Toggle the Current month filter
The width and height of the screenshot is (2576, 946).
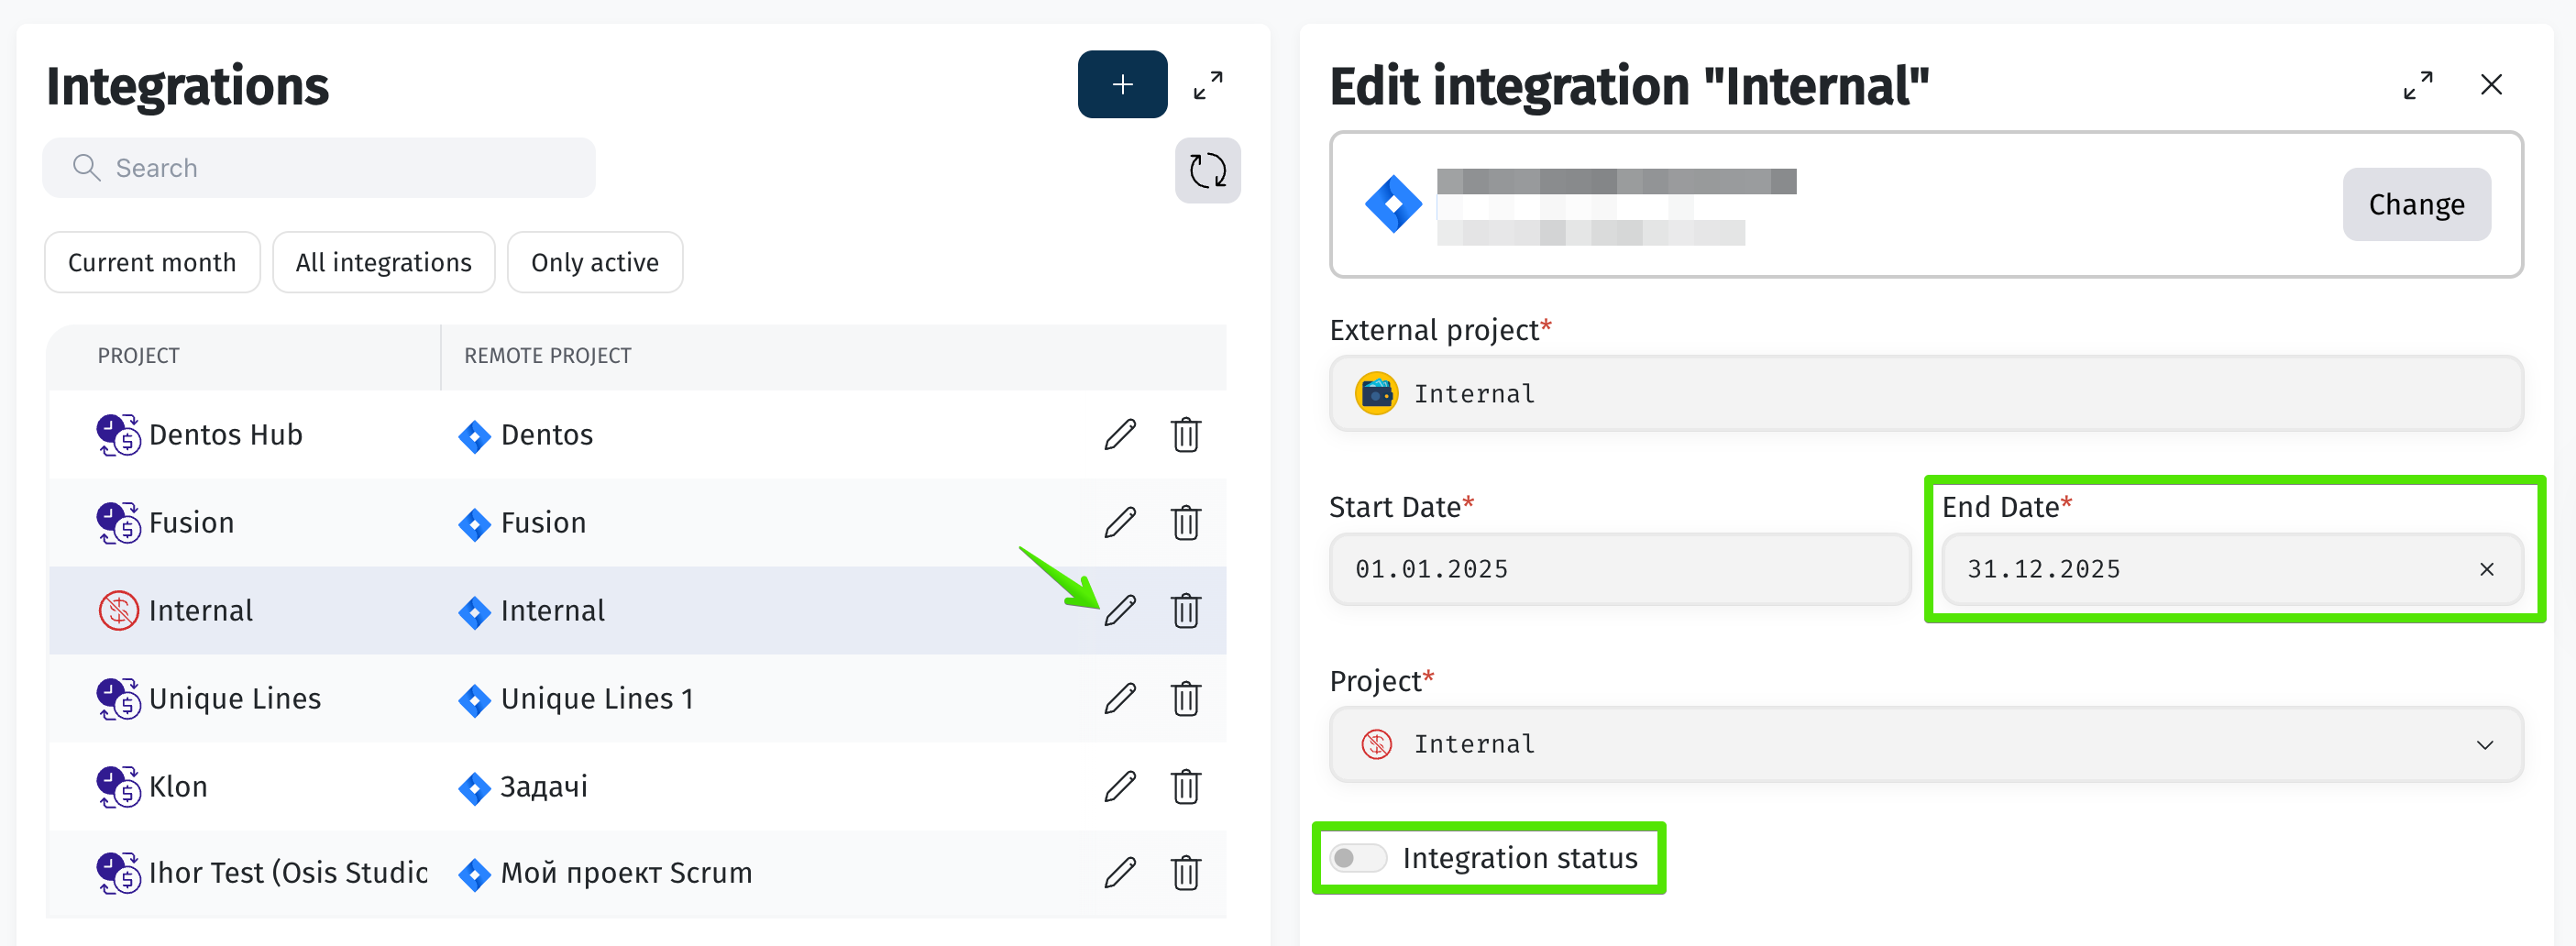pyautogui.click(x=152, y=263)
